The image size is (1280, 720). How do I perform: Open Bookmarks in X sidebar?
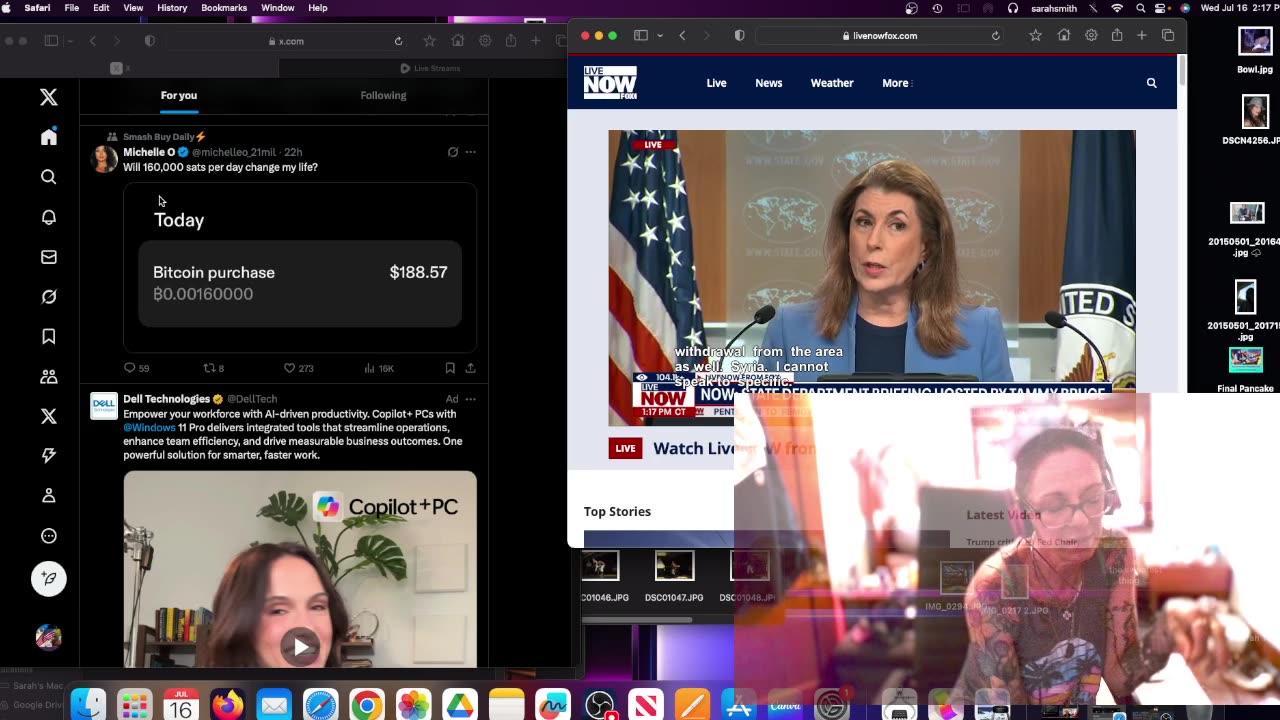[x=48, y=337]
